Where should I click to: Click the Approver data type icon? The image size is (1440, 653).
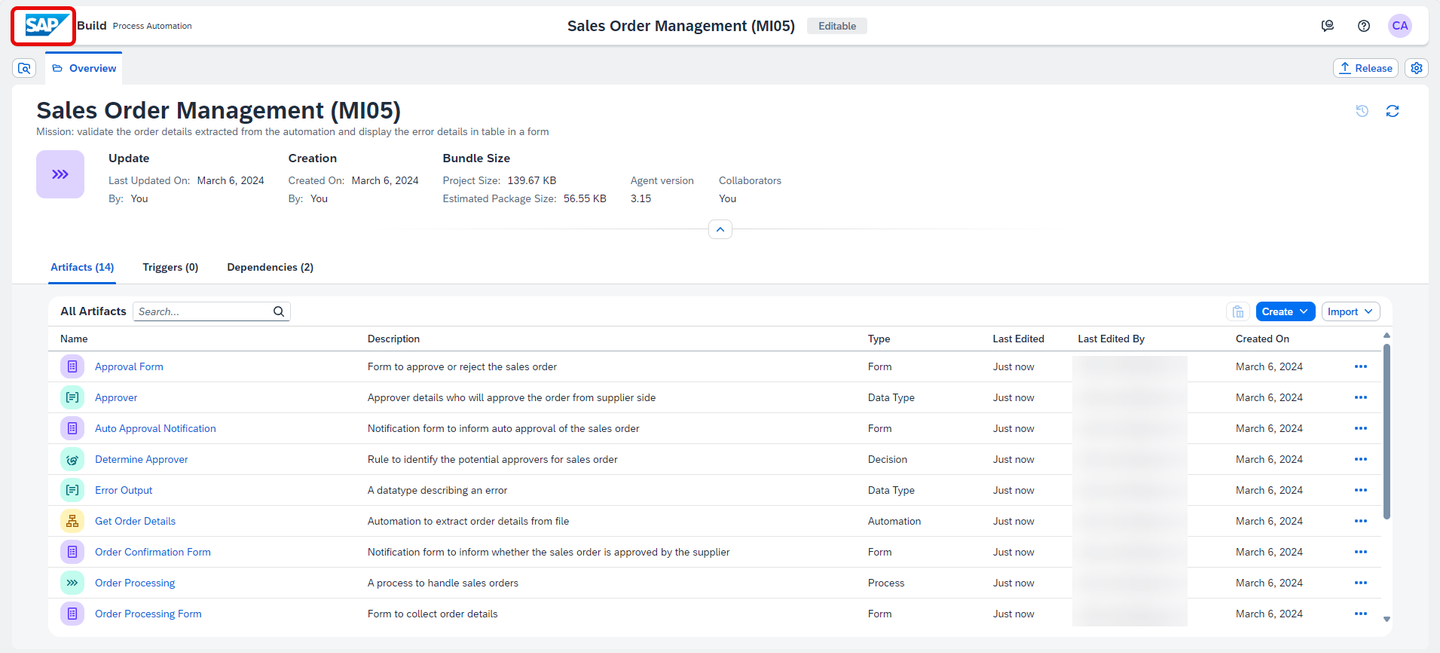pyautogui.click(x=72, y=398)
